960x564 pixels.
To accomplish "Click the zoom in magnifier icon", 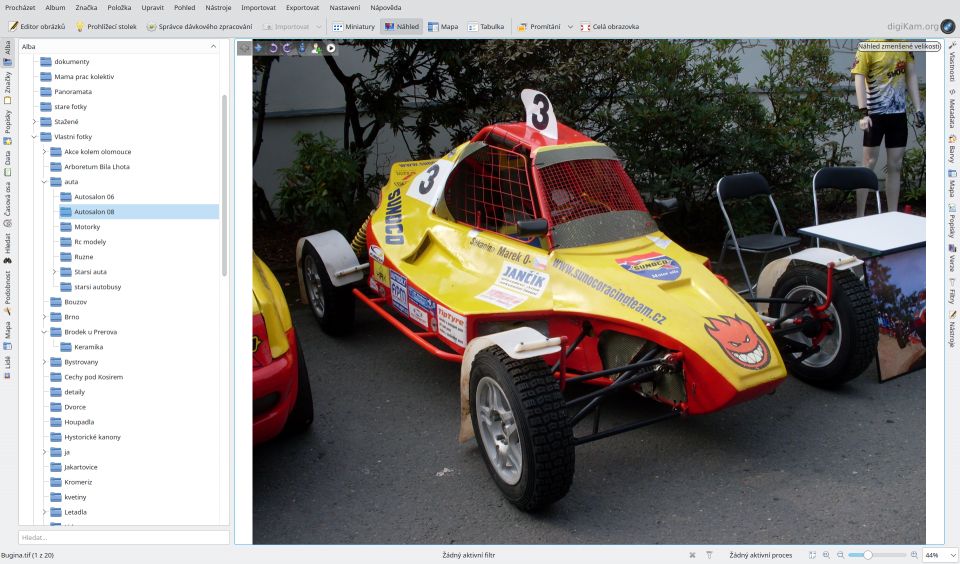I will (914, 555).
